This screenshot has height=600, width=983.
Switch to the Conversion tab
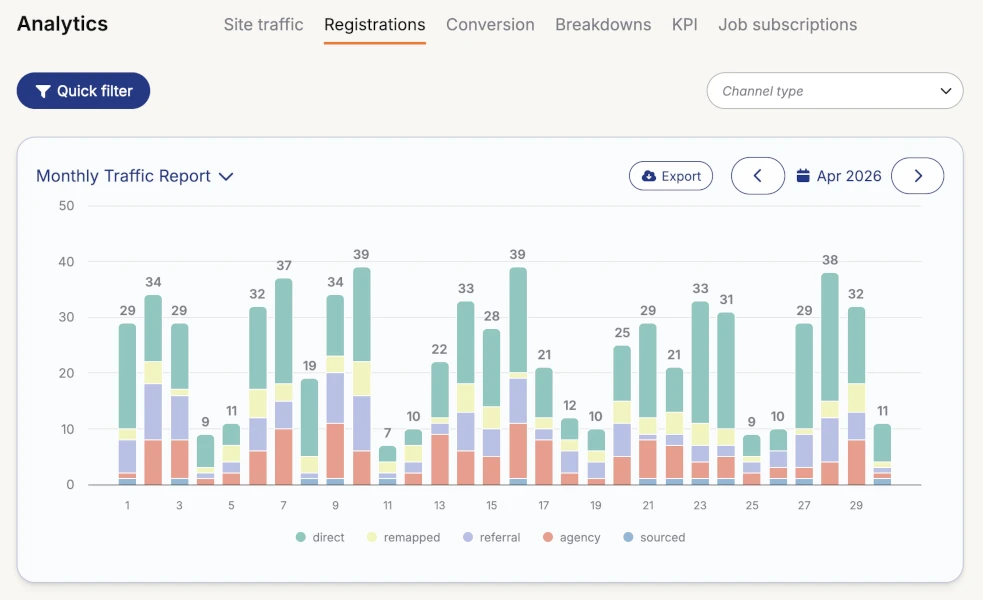point(490,24)
